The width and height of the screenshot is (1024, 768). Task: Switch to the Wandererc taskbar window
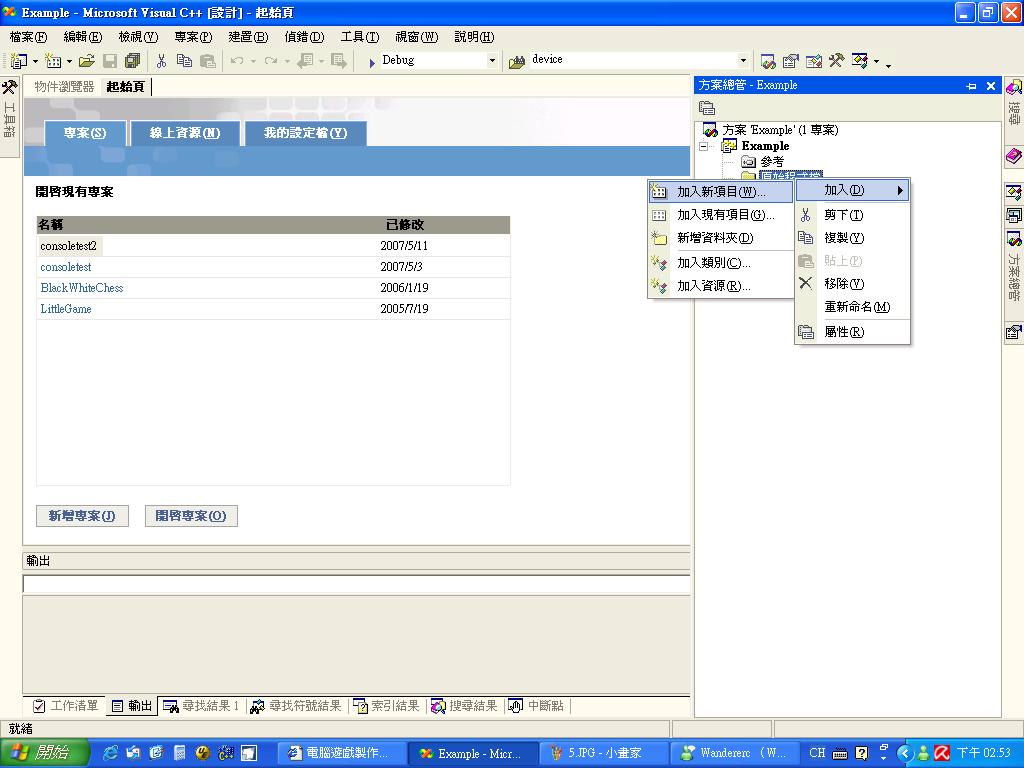pos(736,753)
